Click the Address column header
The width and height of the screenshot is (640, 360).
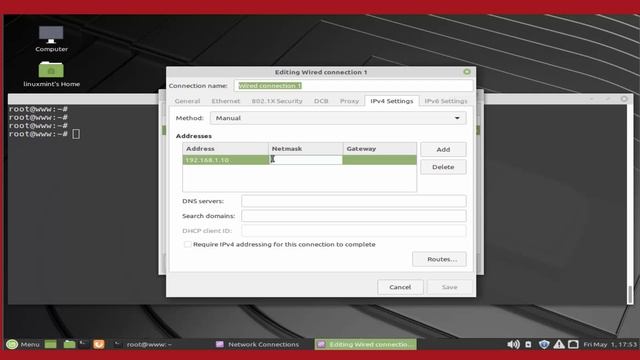coord(225,149)
